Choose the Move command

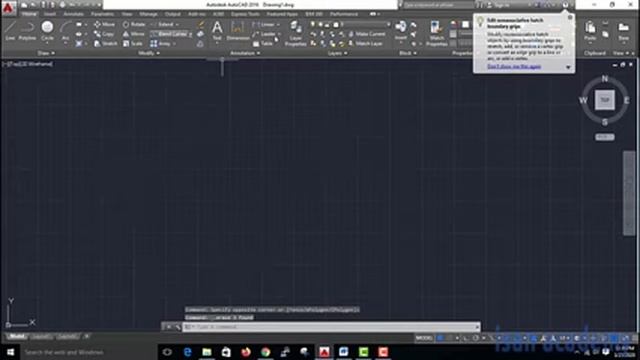click(x=104, y=24)
